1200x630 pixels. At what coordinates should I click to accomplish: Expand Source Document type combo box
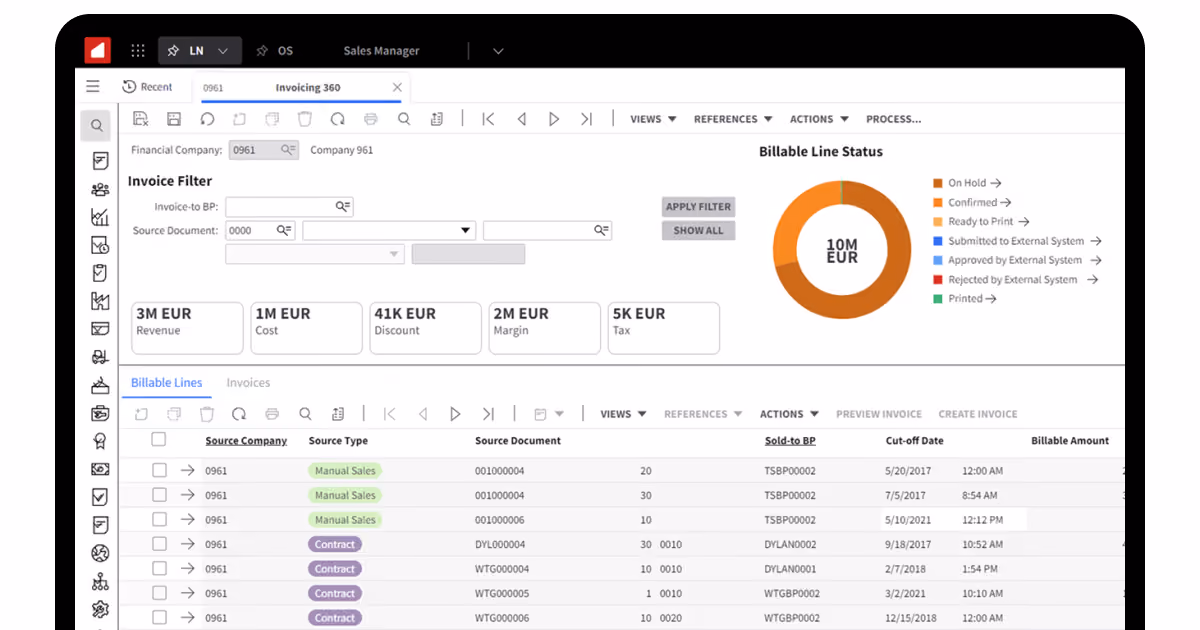(465, 231)
